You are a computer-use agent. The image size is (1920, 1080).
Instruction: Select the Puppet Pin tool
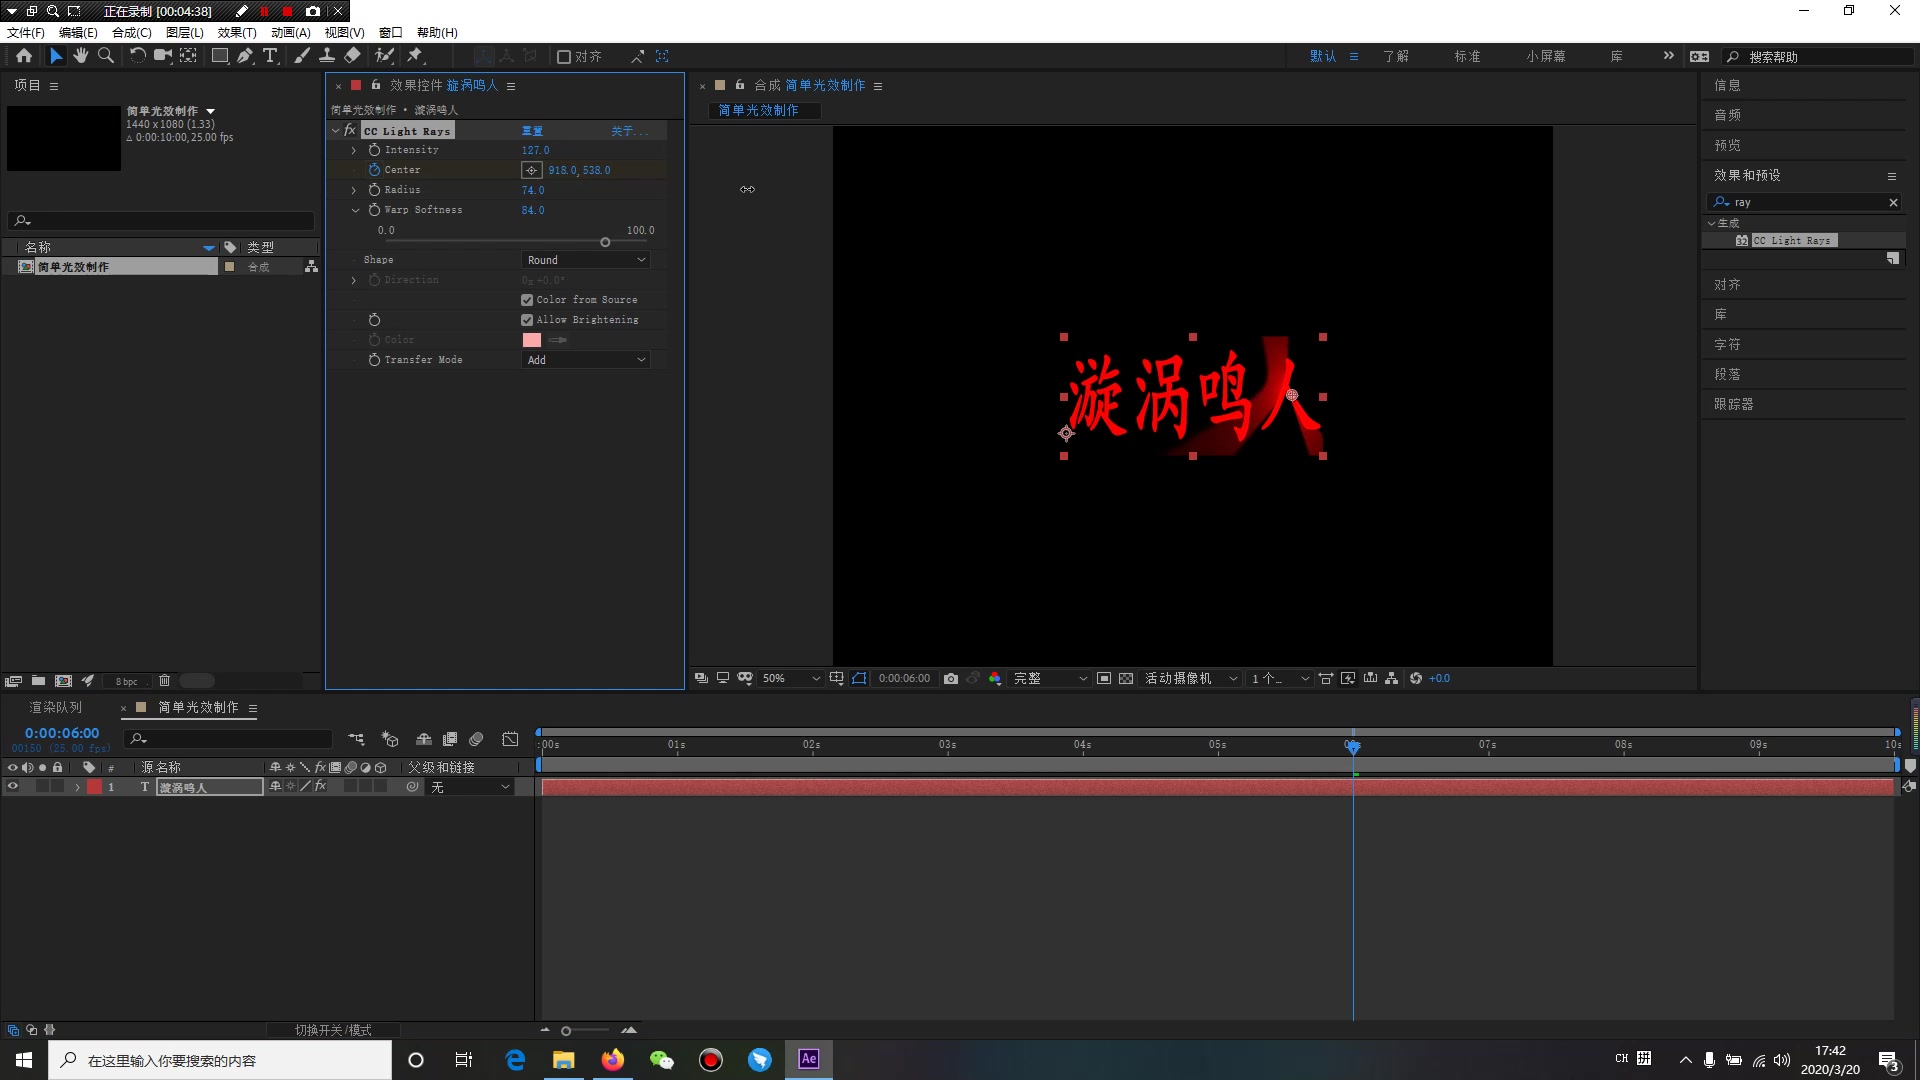[415, 56]
